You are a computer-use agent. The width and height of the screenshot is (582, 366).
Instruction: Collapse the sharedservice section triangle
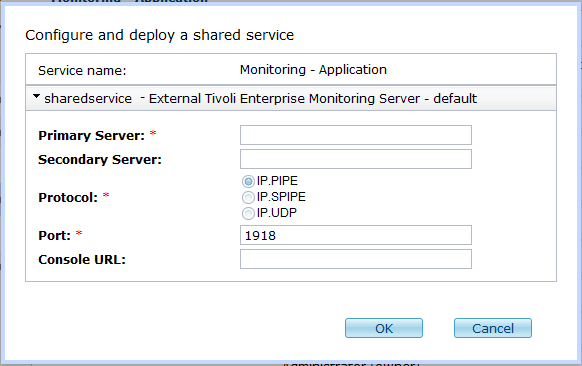(36, 97)
